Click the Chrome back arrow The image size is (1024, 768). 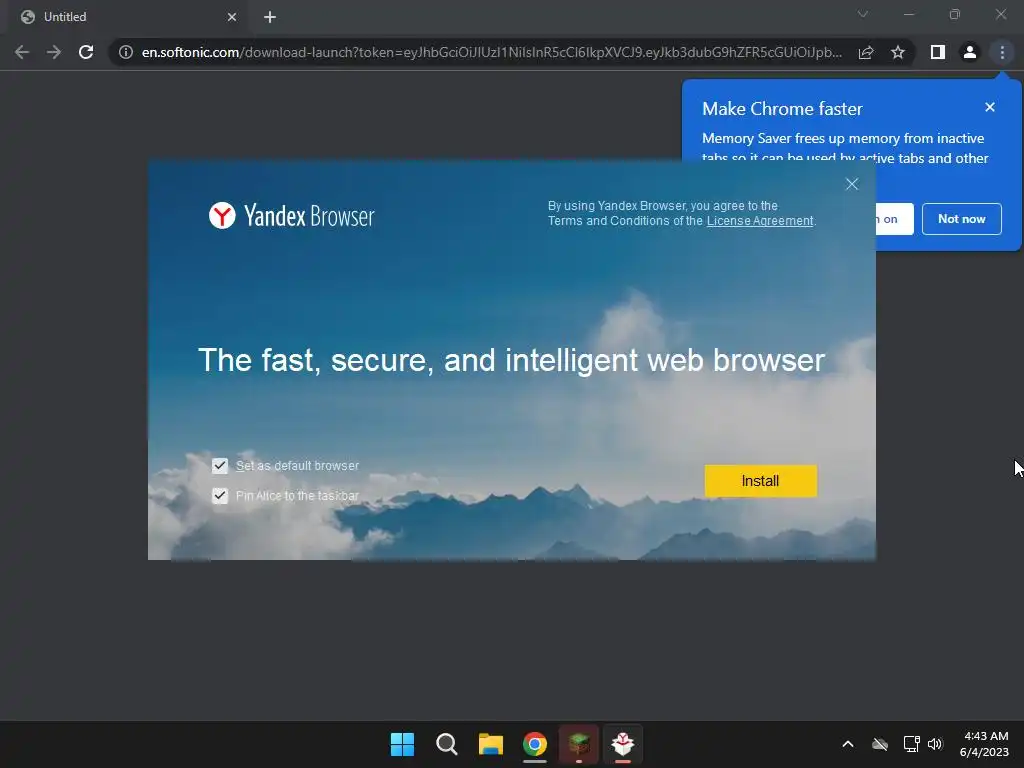coord(22,52)
